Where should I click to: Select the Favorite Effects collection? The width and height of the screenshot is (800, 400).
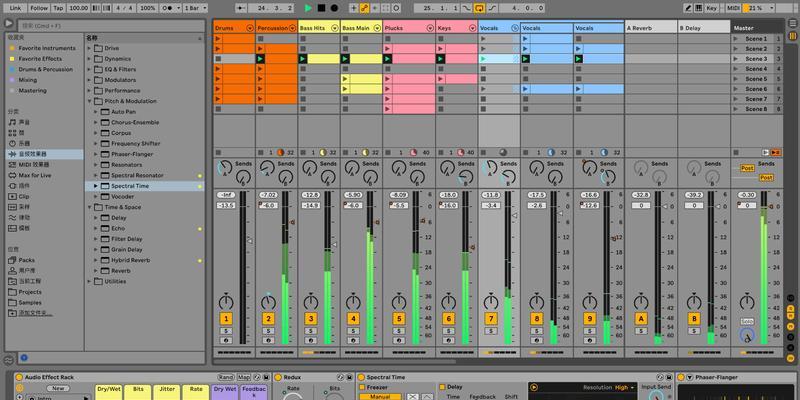[x=40, y=59]
